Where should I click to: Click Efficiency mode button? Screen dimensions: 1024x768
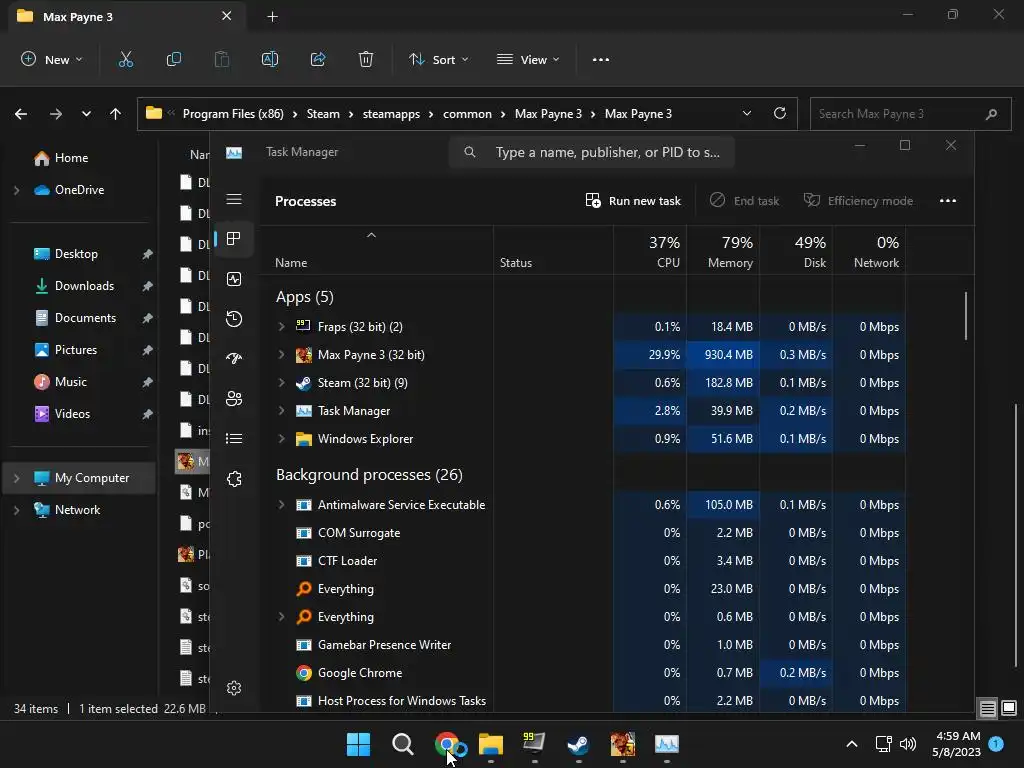coord(858,200)
